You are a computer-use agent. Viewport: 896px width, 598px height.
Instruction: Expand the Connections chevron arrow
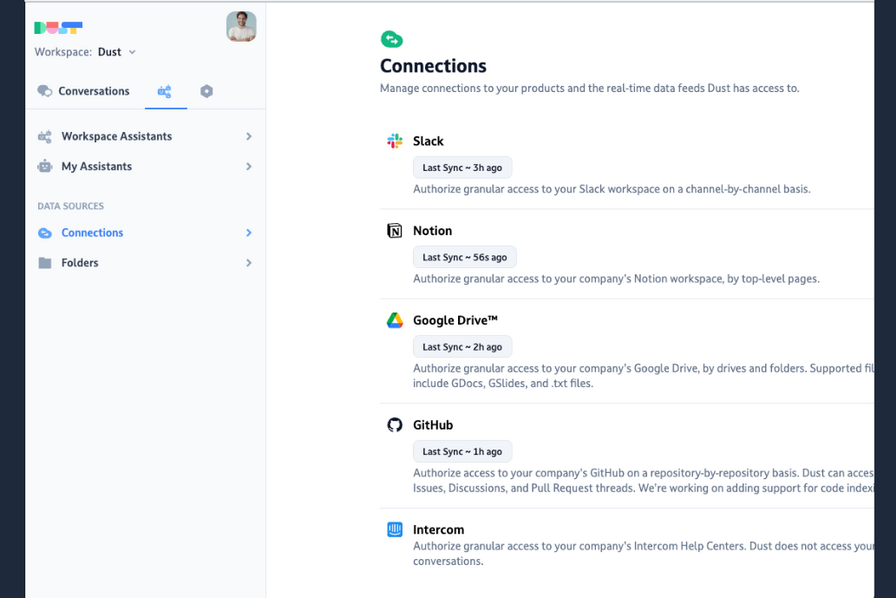249,233
